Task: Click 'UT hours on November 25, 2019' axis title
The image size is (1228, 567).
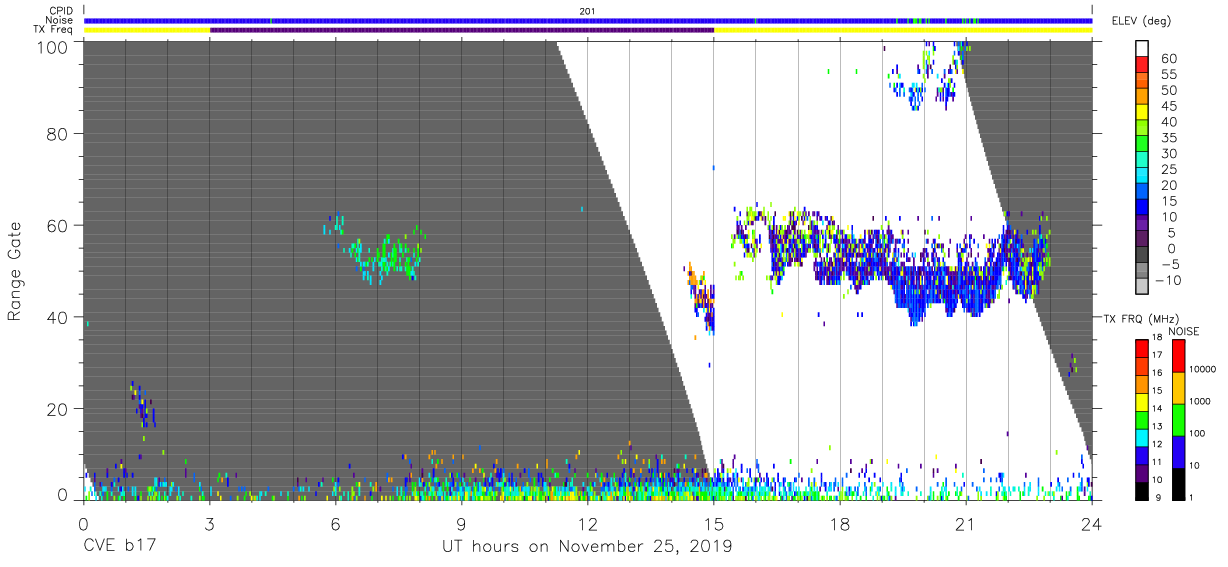Action: point(587,547)
